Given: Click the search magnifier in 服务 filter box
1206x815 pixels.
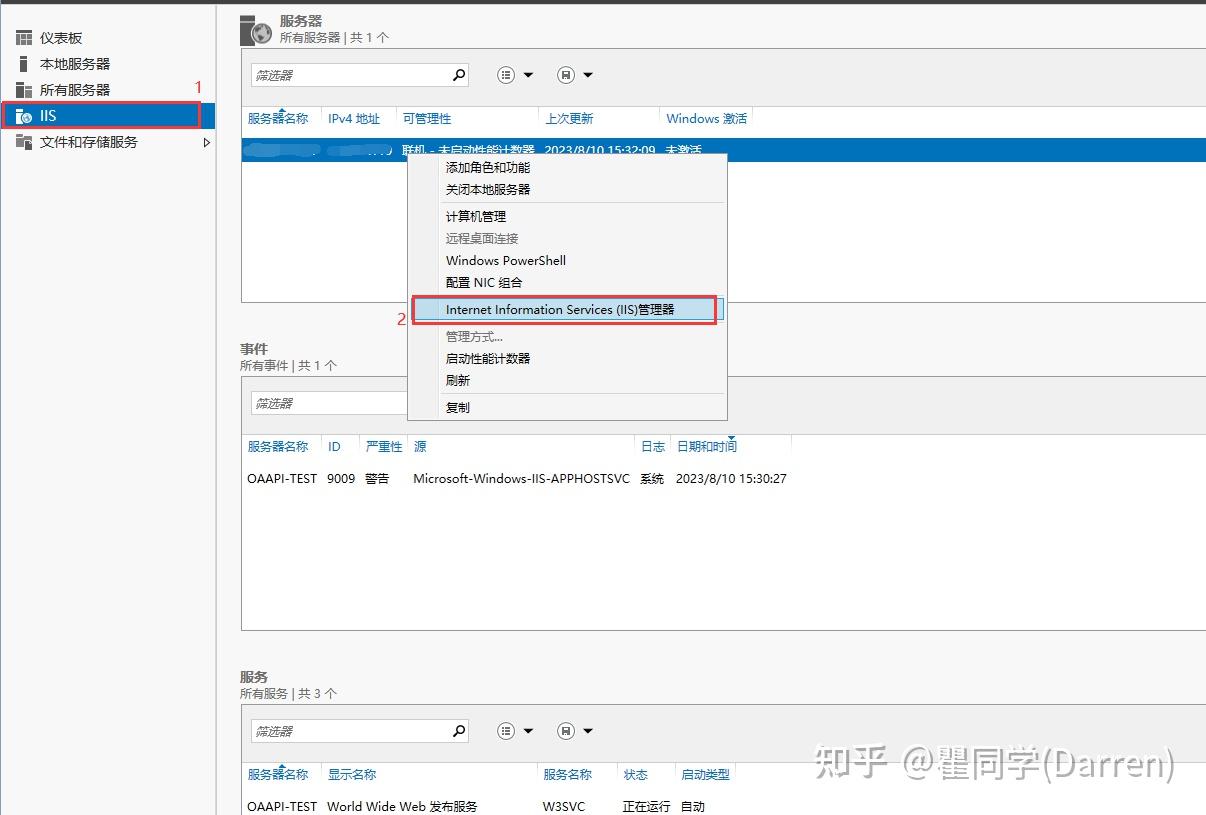Looking at the screenshot, I should (x=458, y=731).
